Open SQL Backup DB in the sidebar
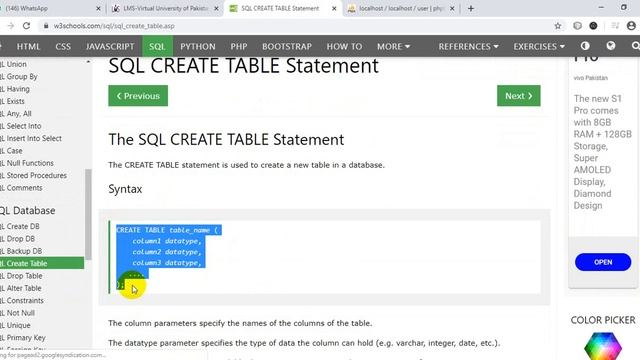Image resolution: width=640 pixels, height=360 pixels. [41, 251]
